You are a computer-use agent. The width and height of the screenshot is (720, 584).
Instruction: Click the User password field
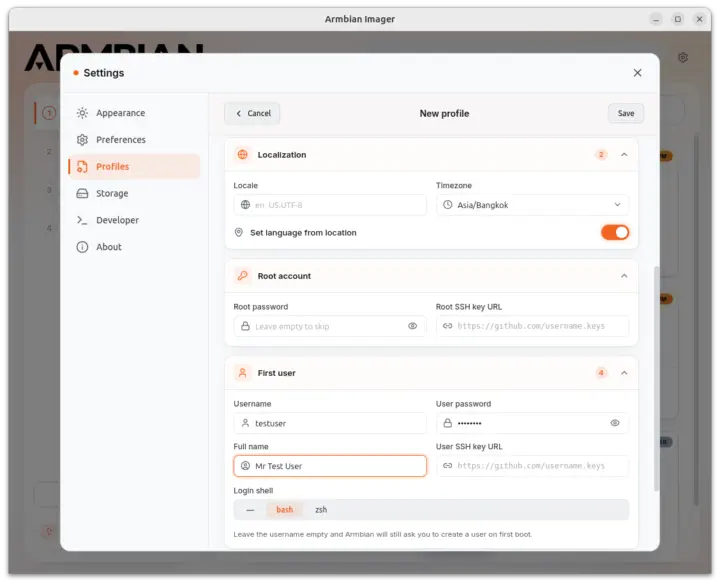[533, 423]
